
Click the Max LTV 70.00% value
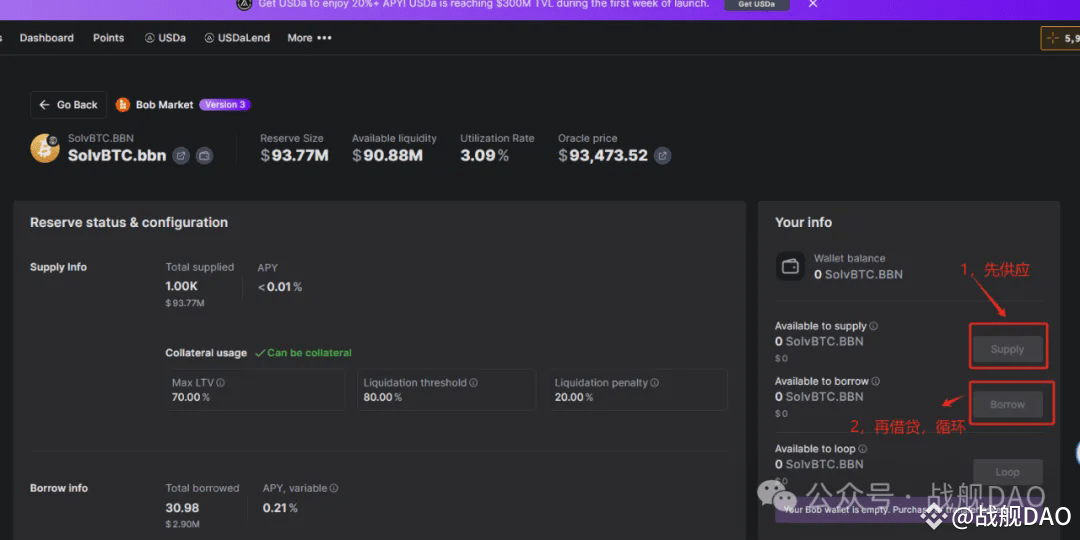coord(191,397)
